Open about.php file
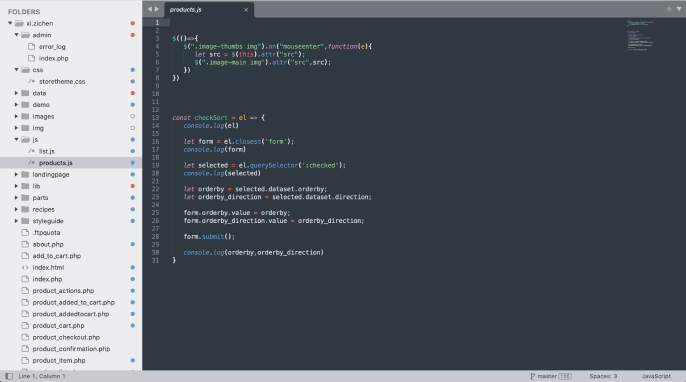The height and width of the screenshot is (382, 686). [x=48, y=244]
